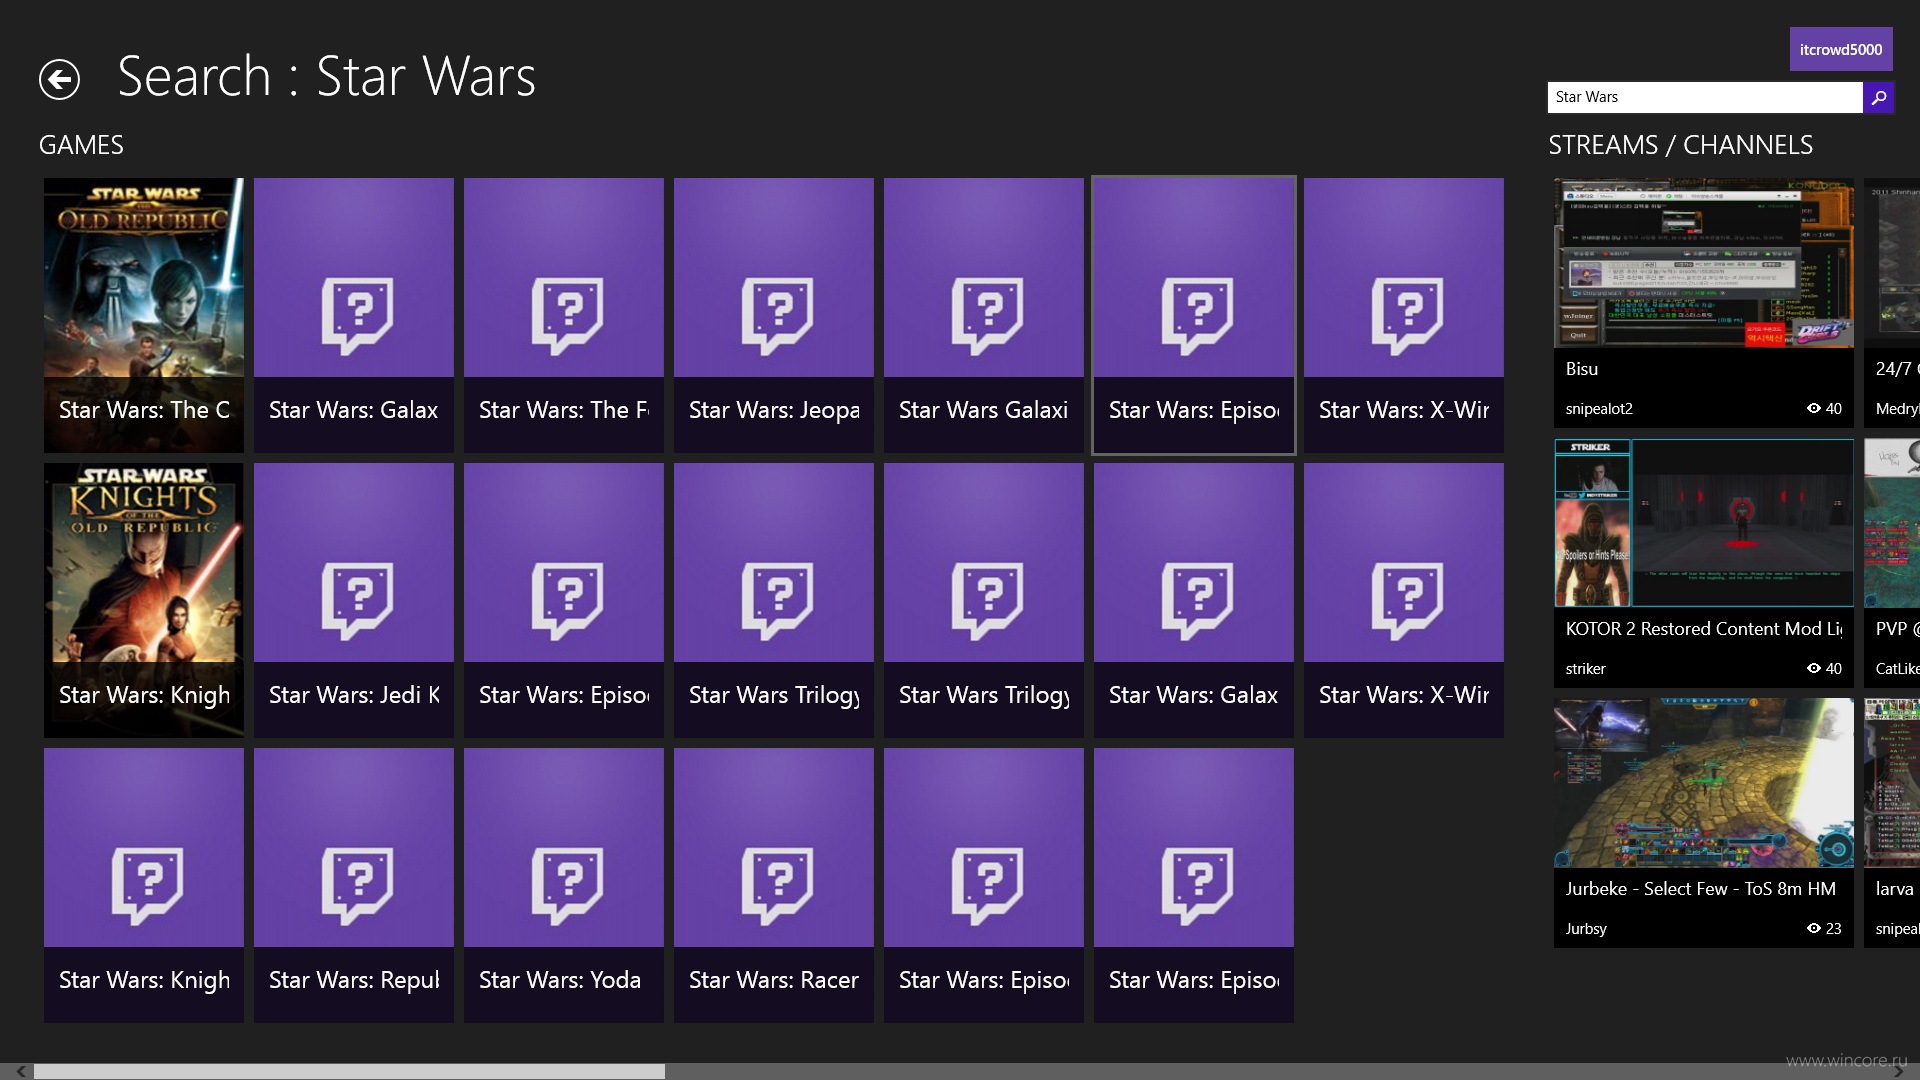
Task: Open the 'Star Wars: X-Wir' tile in top row
Action: [1404, 315]
